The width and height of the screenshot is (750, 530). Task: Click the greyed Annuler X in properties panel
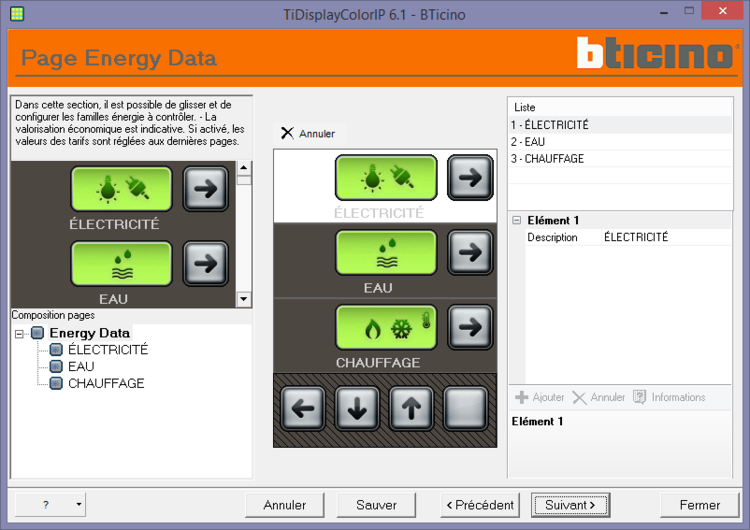579,397
